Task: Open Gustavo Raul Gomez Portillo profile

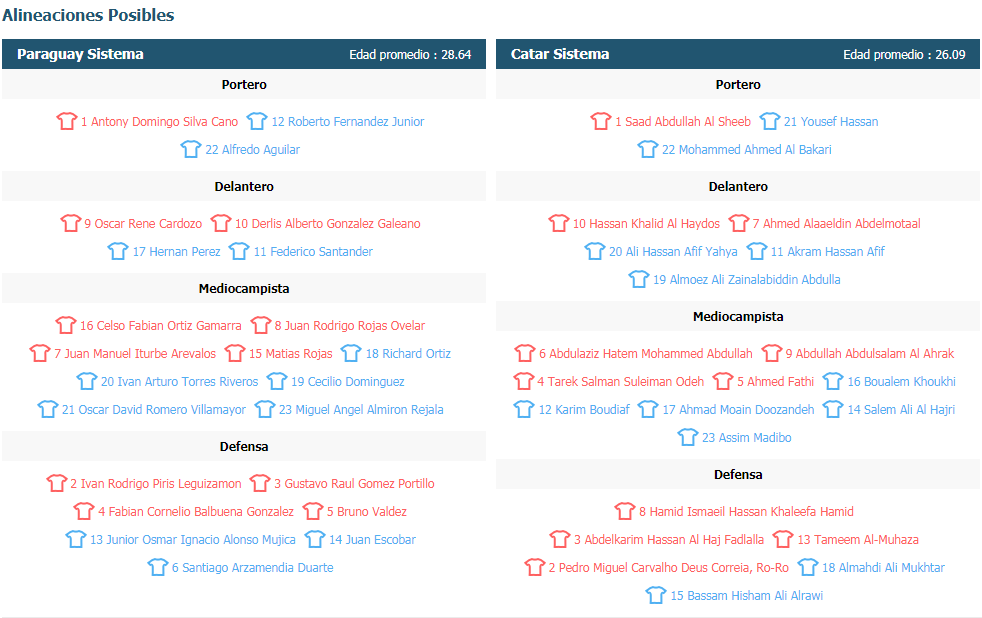Action: [x=354, y=484]
